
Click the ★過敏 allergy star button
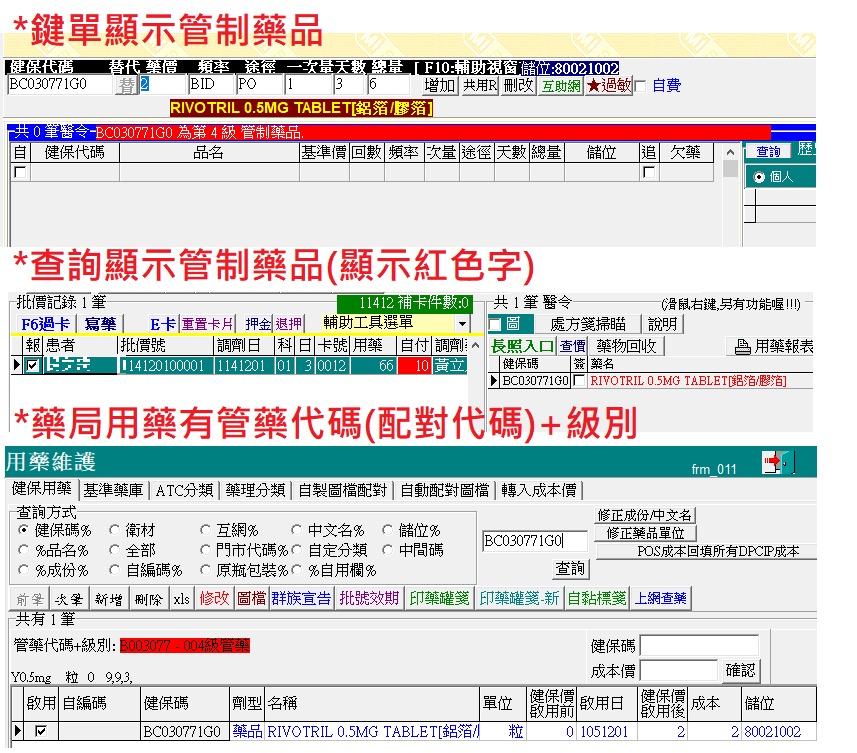(x=609, y=86)
